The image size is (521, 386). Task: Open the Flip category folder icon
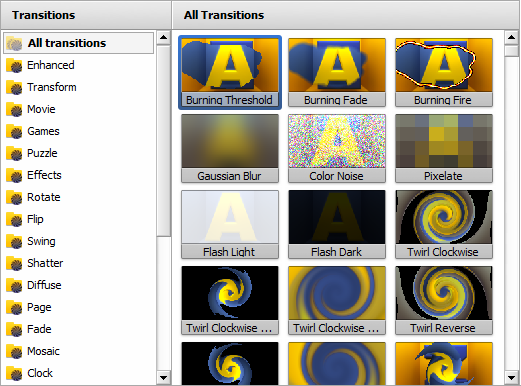[x=14, y=219]
